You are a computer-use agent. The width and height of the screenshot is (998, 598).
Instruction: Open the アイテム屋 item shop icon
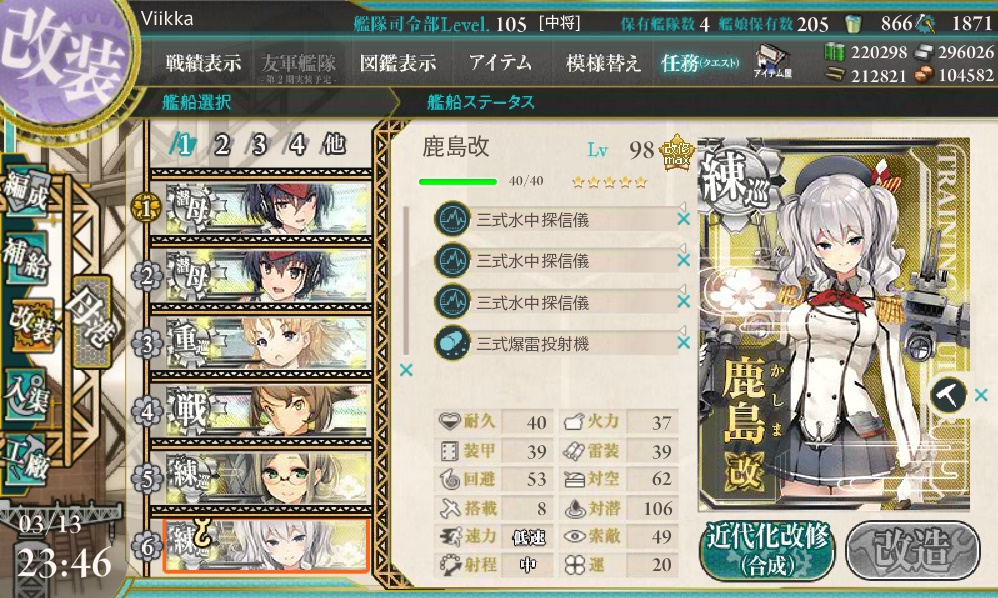pos(773,62)
